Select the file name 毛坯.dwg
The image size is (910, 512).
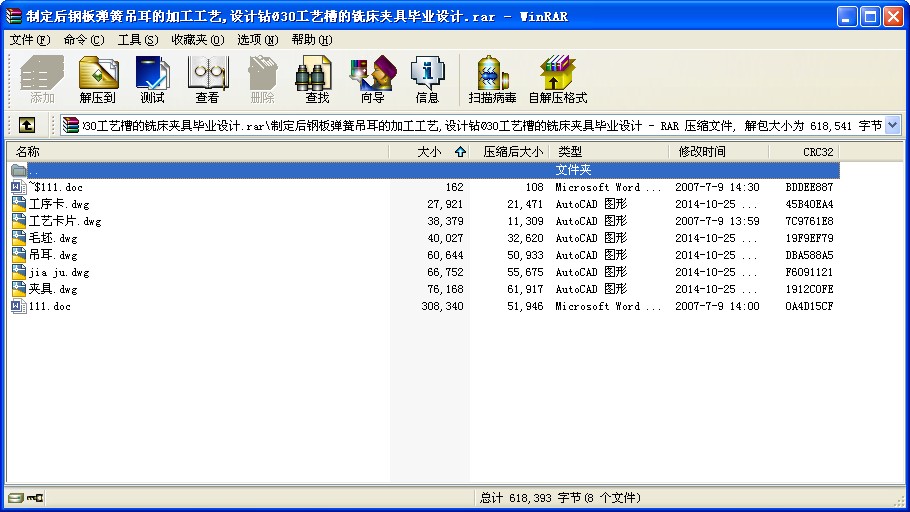point(53,238)
